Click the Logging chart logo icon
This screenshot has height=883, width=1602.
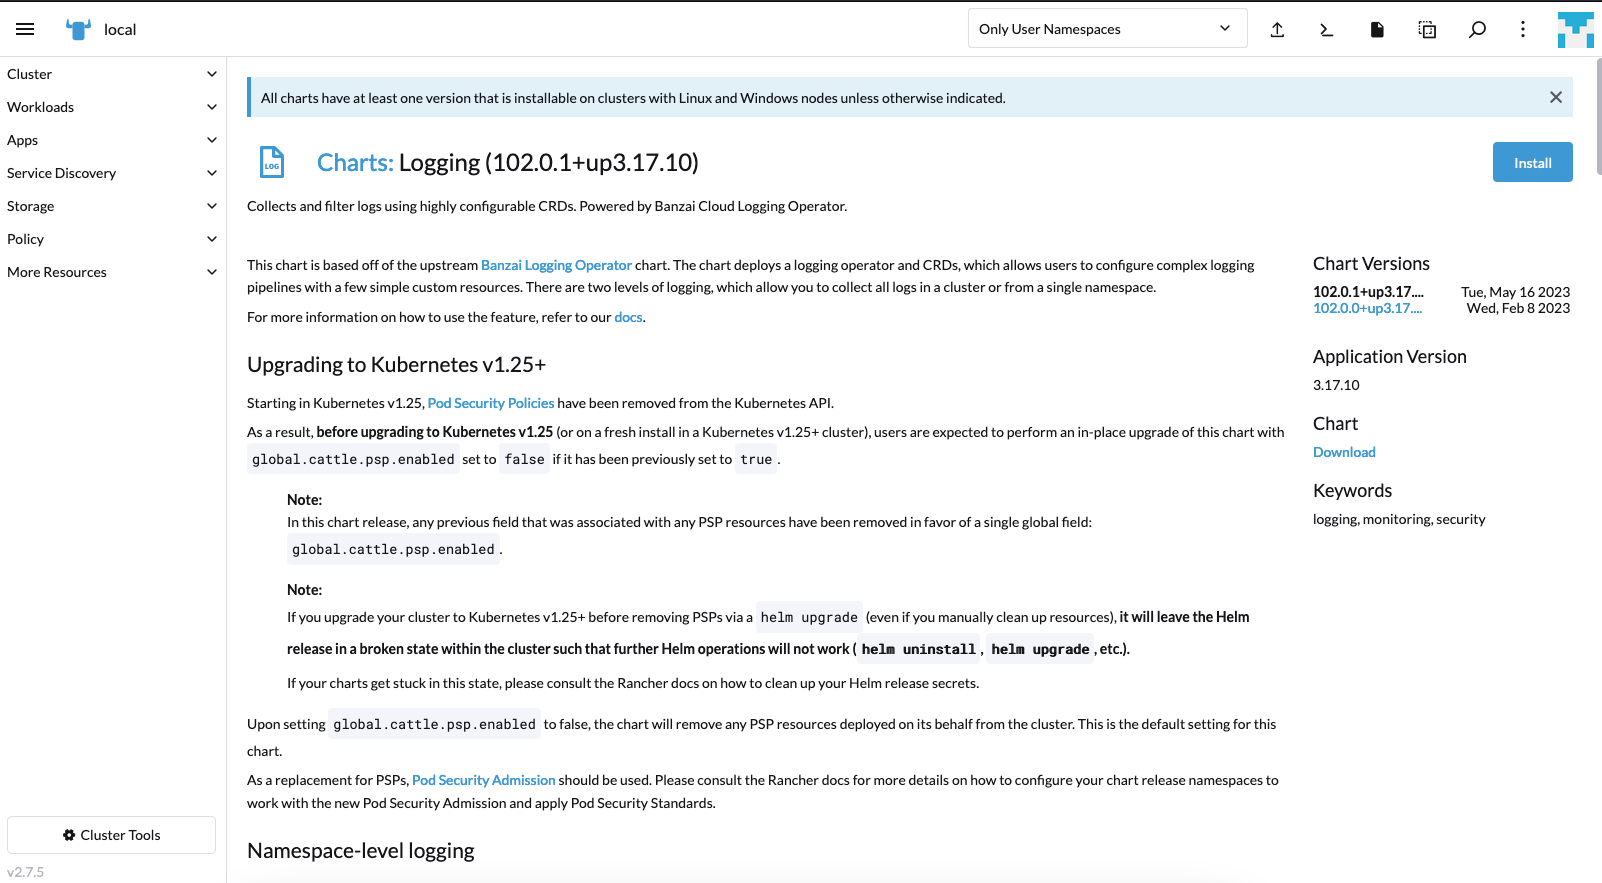(x=272, y=162)
